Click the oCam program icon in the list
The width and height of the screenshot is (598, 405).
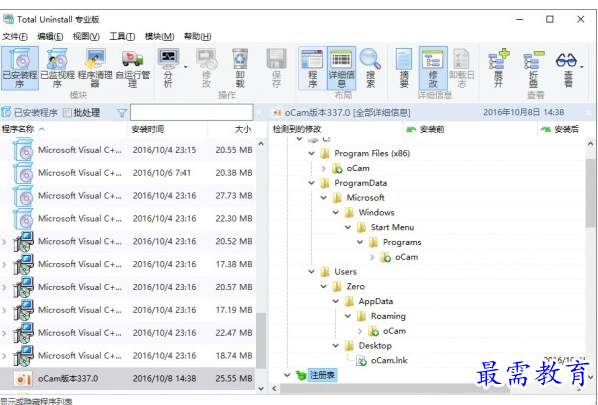(23, 379)
